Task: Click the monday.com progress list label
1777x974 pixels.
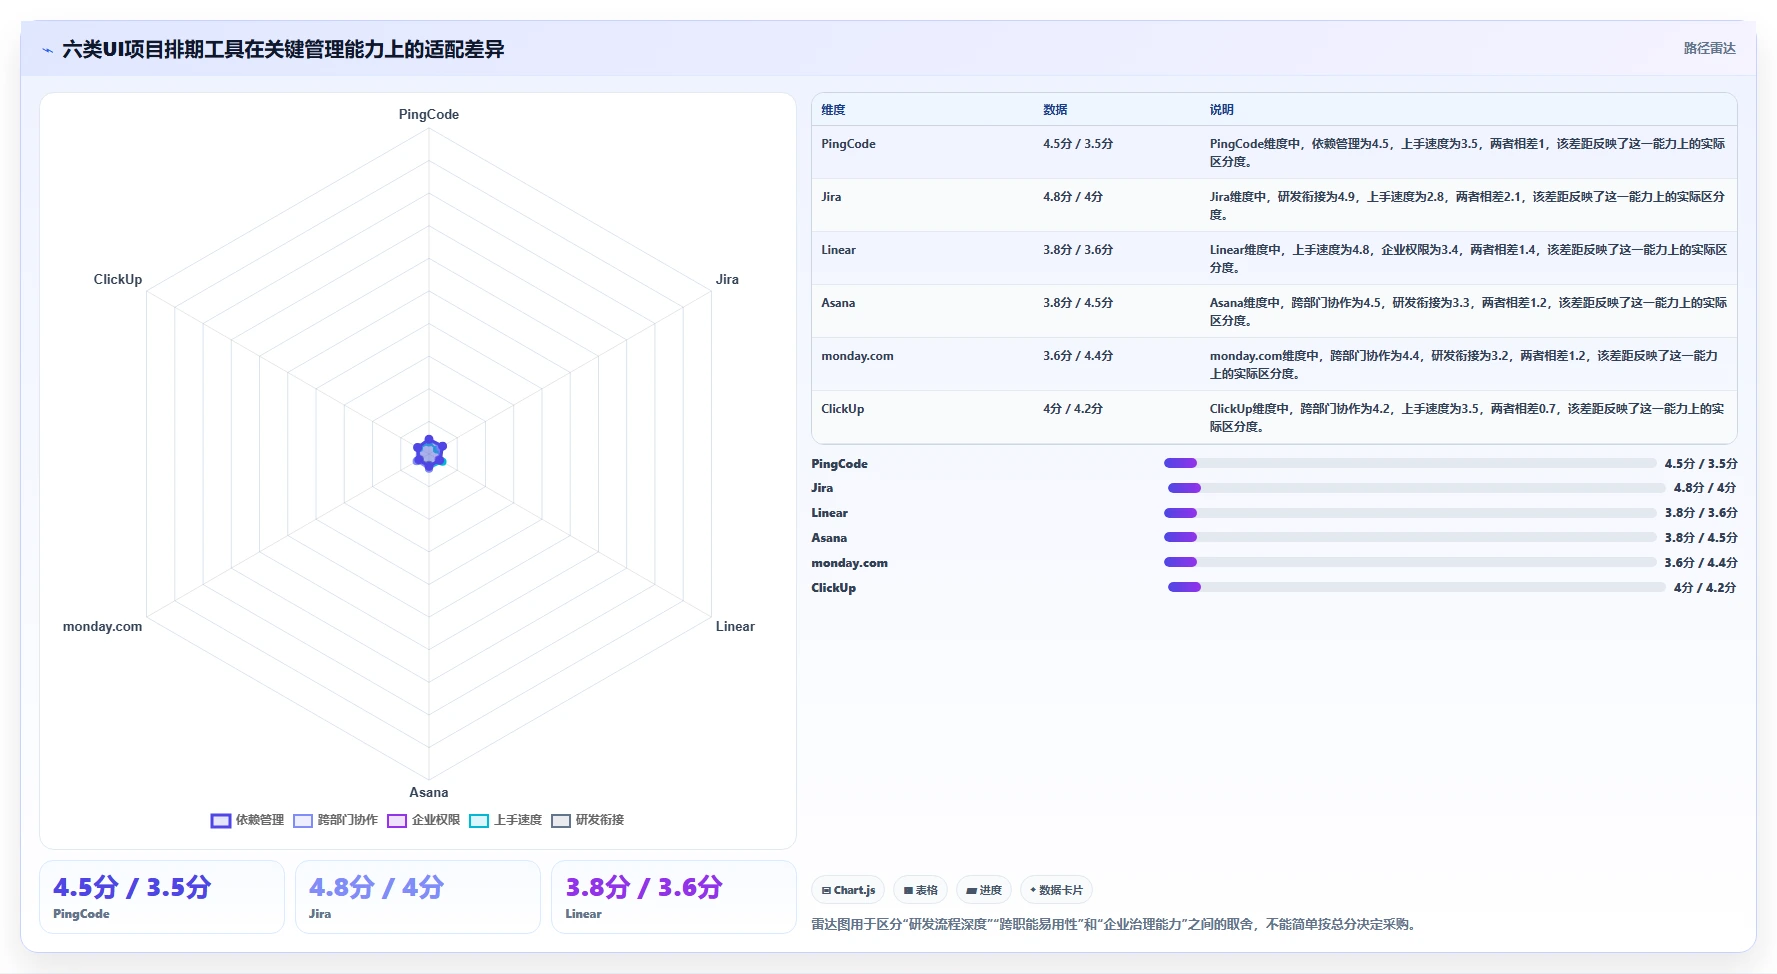Action: point(849,563)
